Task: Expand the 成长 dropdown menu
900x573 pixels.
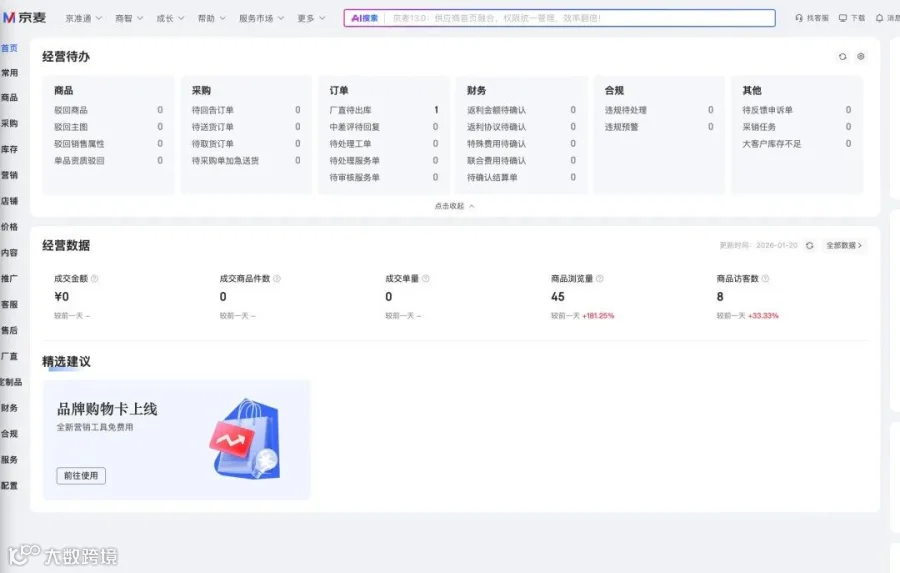Action: (x=170, y=18)
